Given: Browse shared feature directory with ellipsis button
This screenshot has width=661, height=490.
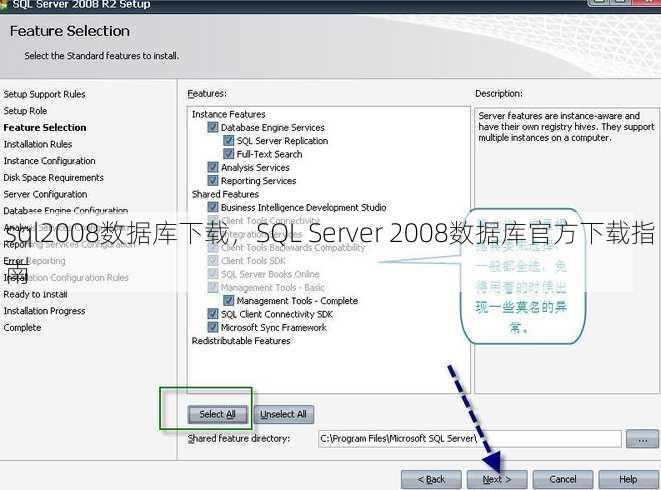Looking at the screenshot, I should (642, 439).
